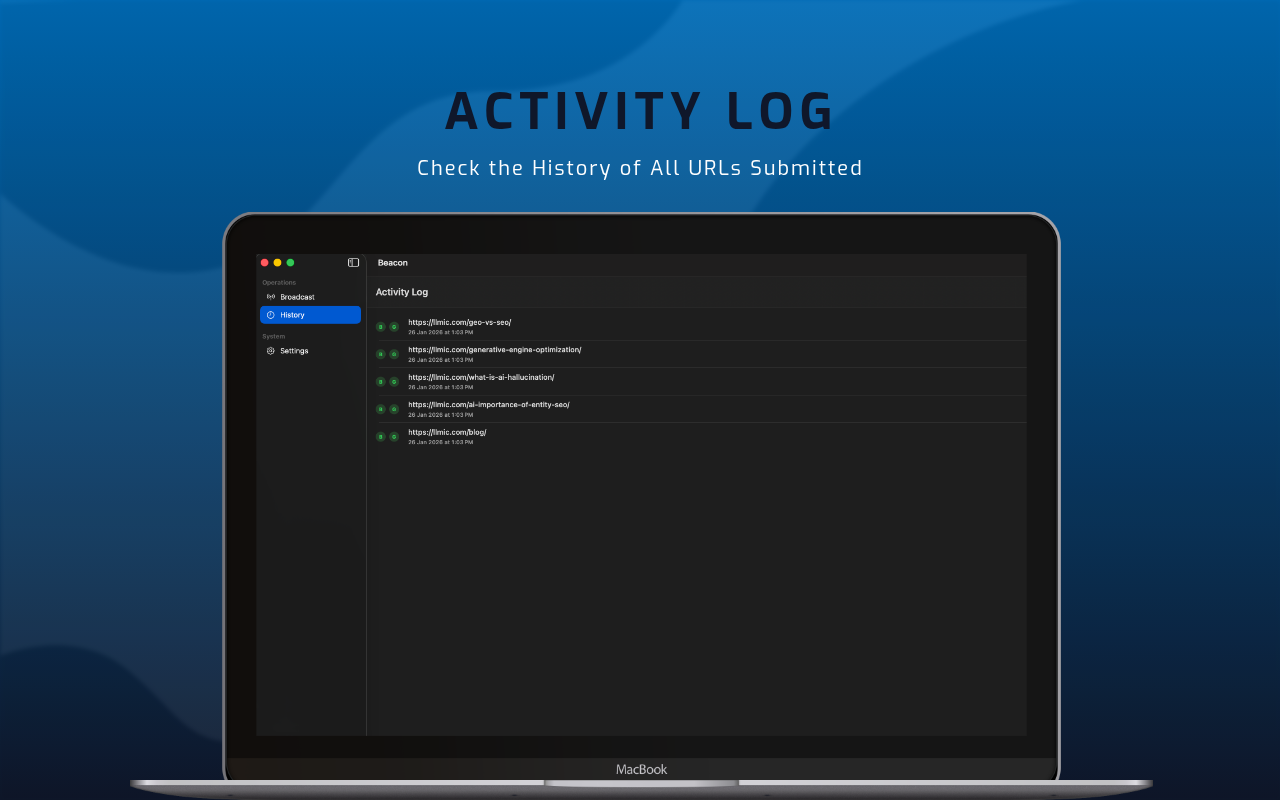The height and width of the screenshot is (800, 1280).
Task: Toggle the Google indicator on the blog row
Action: 393,436
